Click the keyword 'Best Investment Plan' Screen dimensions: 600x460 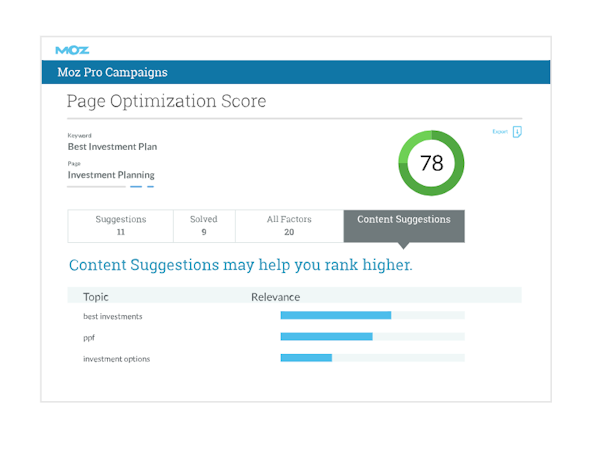pyautogui.click(x=112, y=147)
